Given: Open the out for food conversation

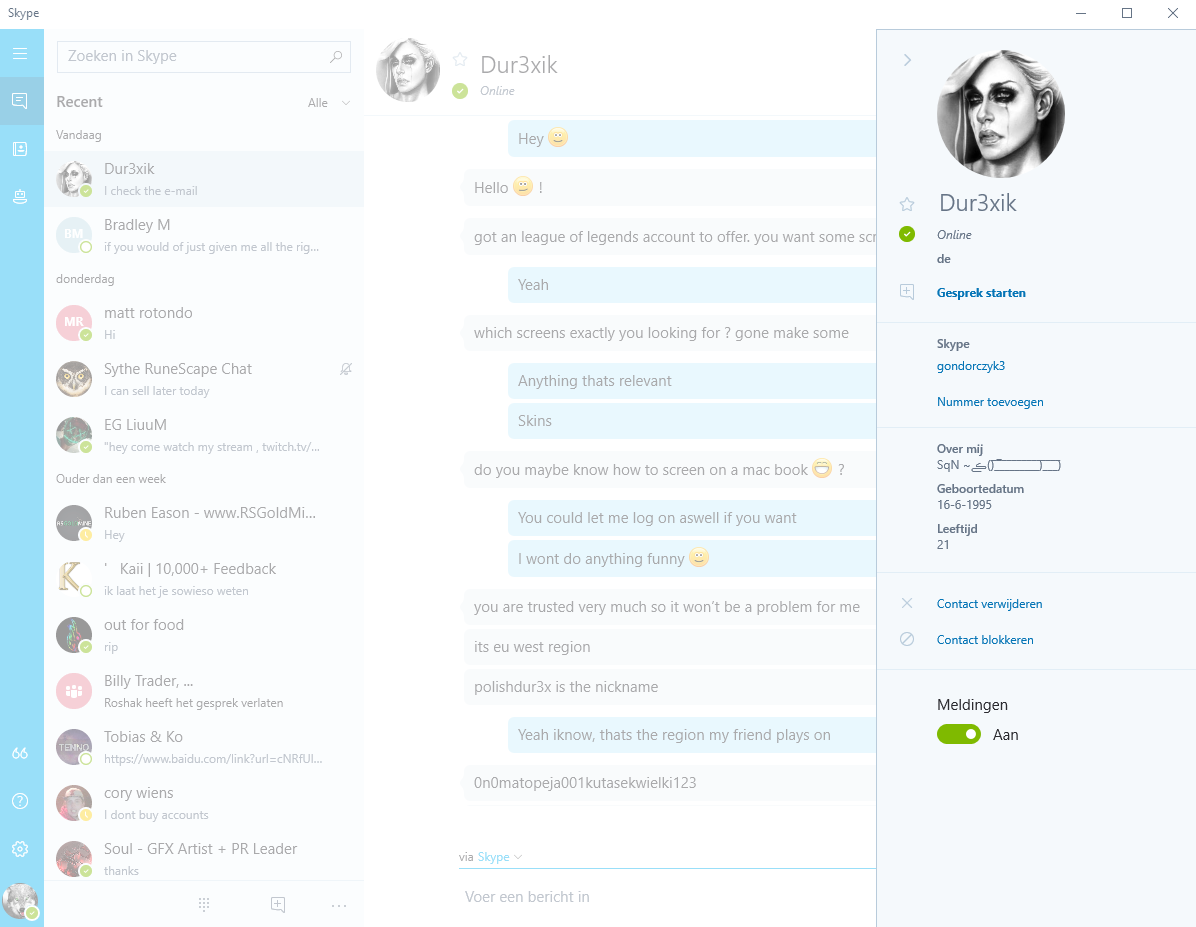Looking at the screenshot, I should pyautogui.click(x=204, y=635).
